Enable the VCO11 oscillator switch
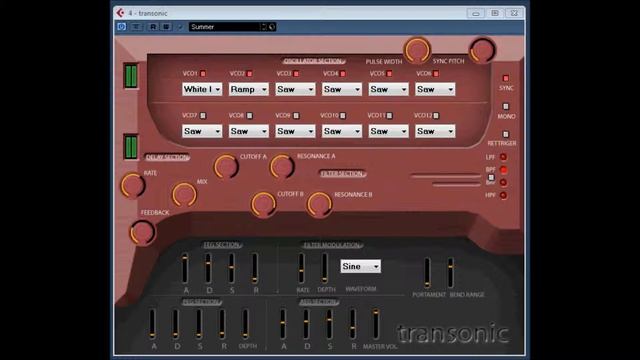 click(x=389, y=116)
